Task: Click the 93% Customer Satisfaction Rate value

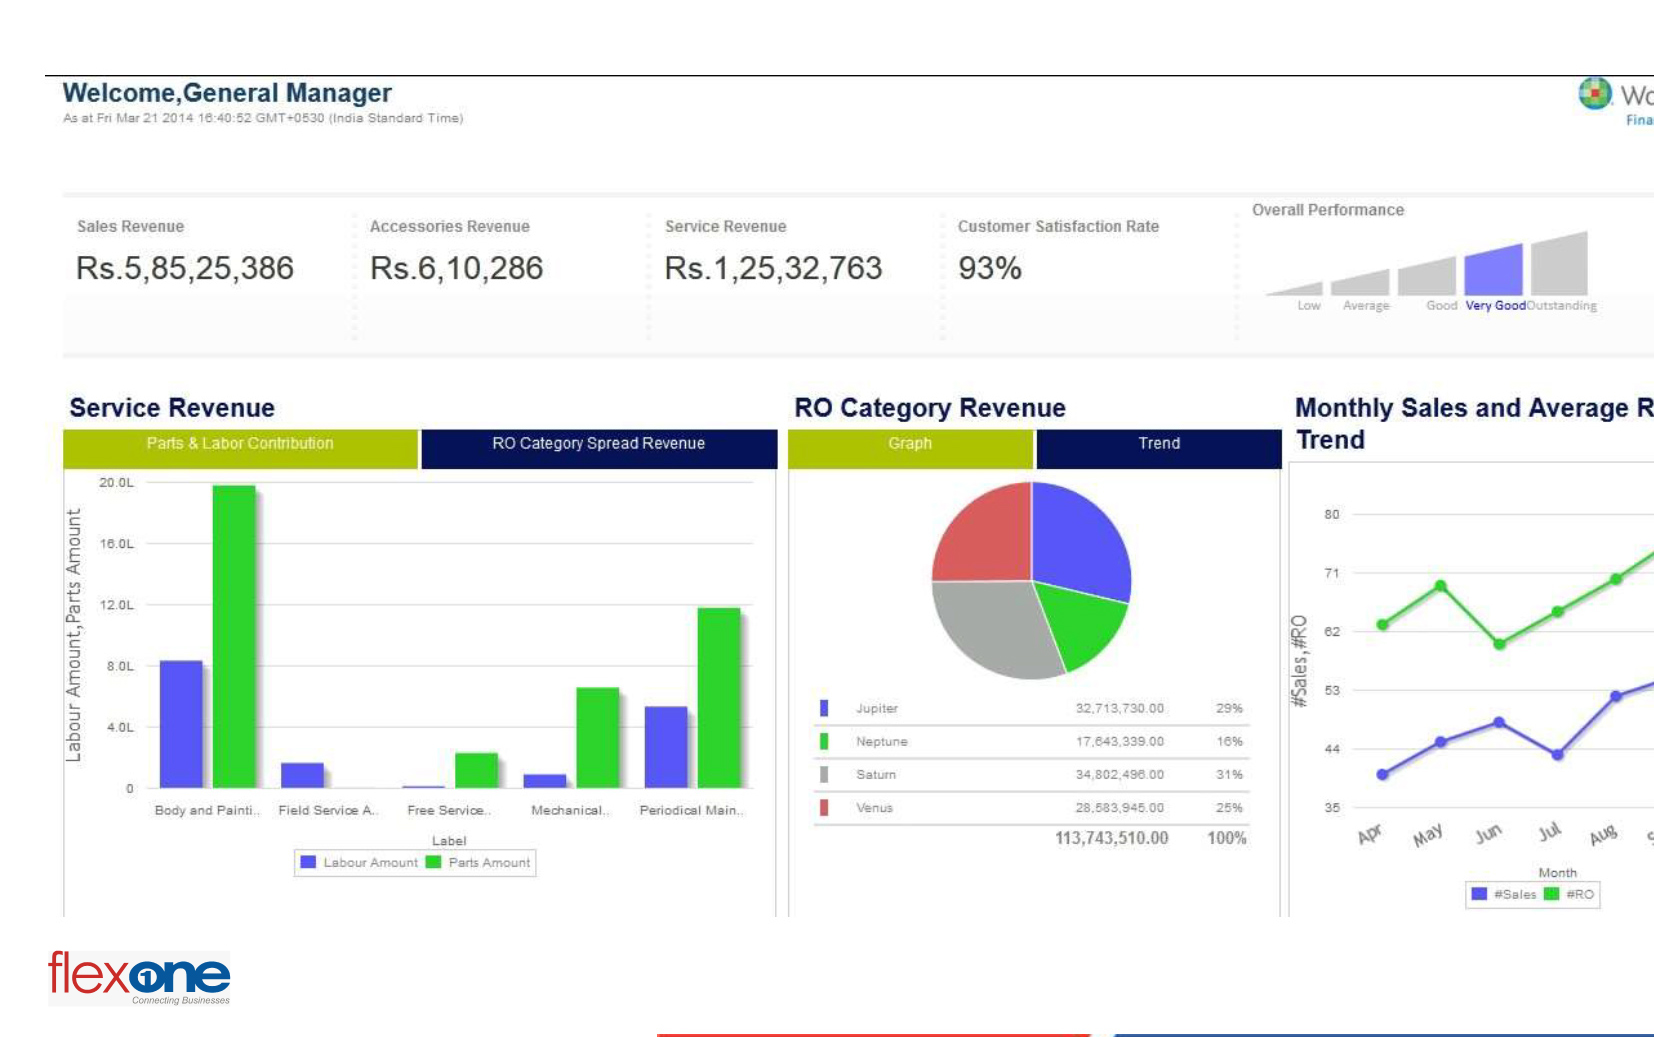Action: click(x=989, y=268)
